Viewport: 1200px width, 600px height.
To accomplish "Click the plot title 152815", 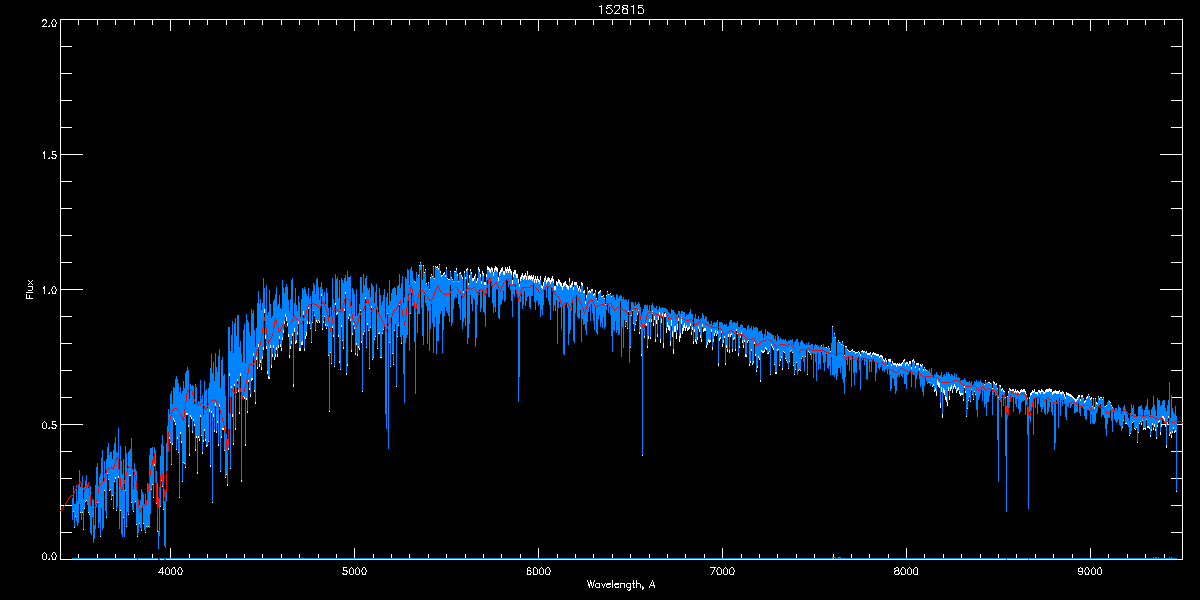I will pyautogui.click(x=620, y=10).
